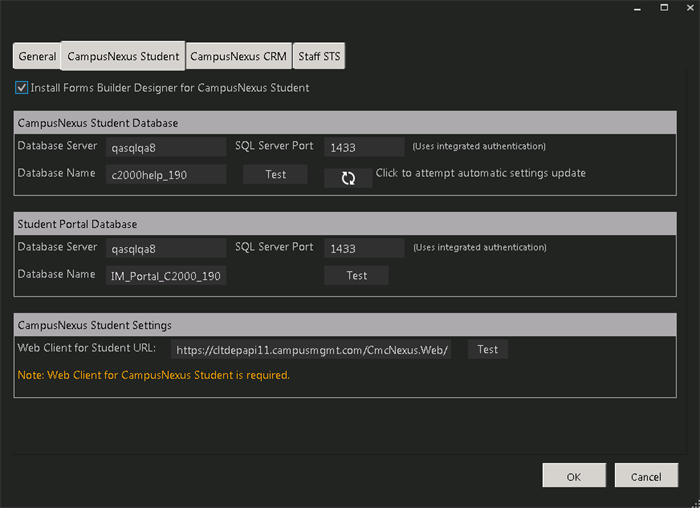Focus the Student Portal Database Server field
This screenshot has height=508, width=700.
166,248
